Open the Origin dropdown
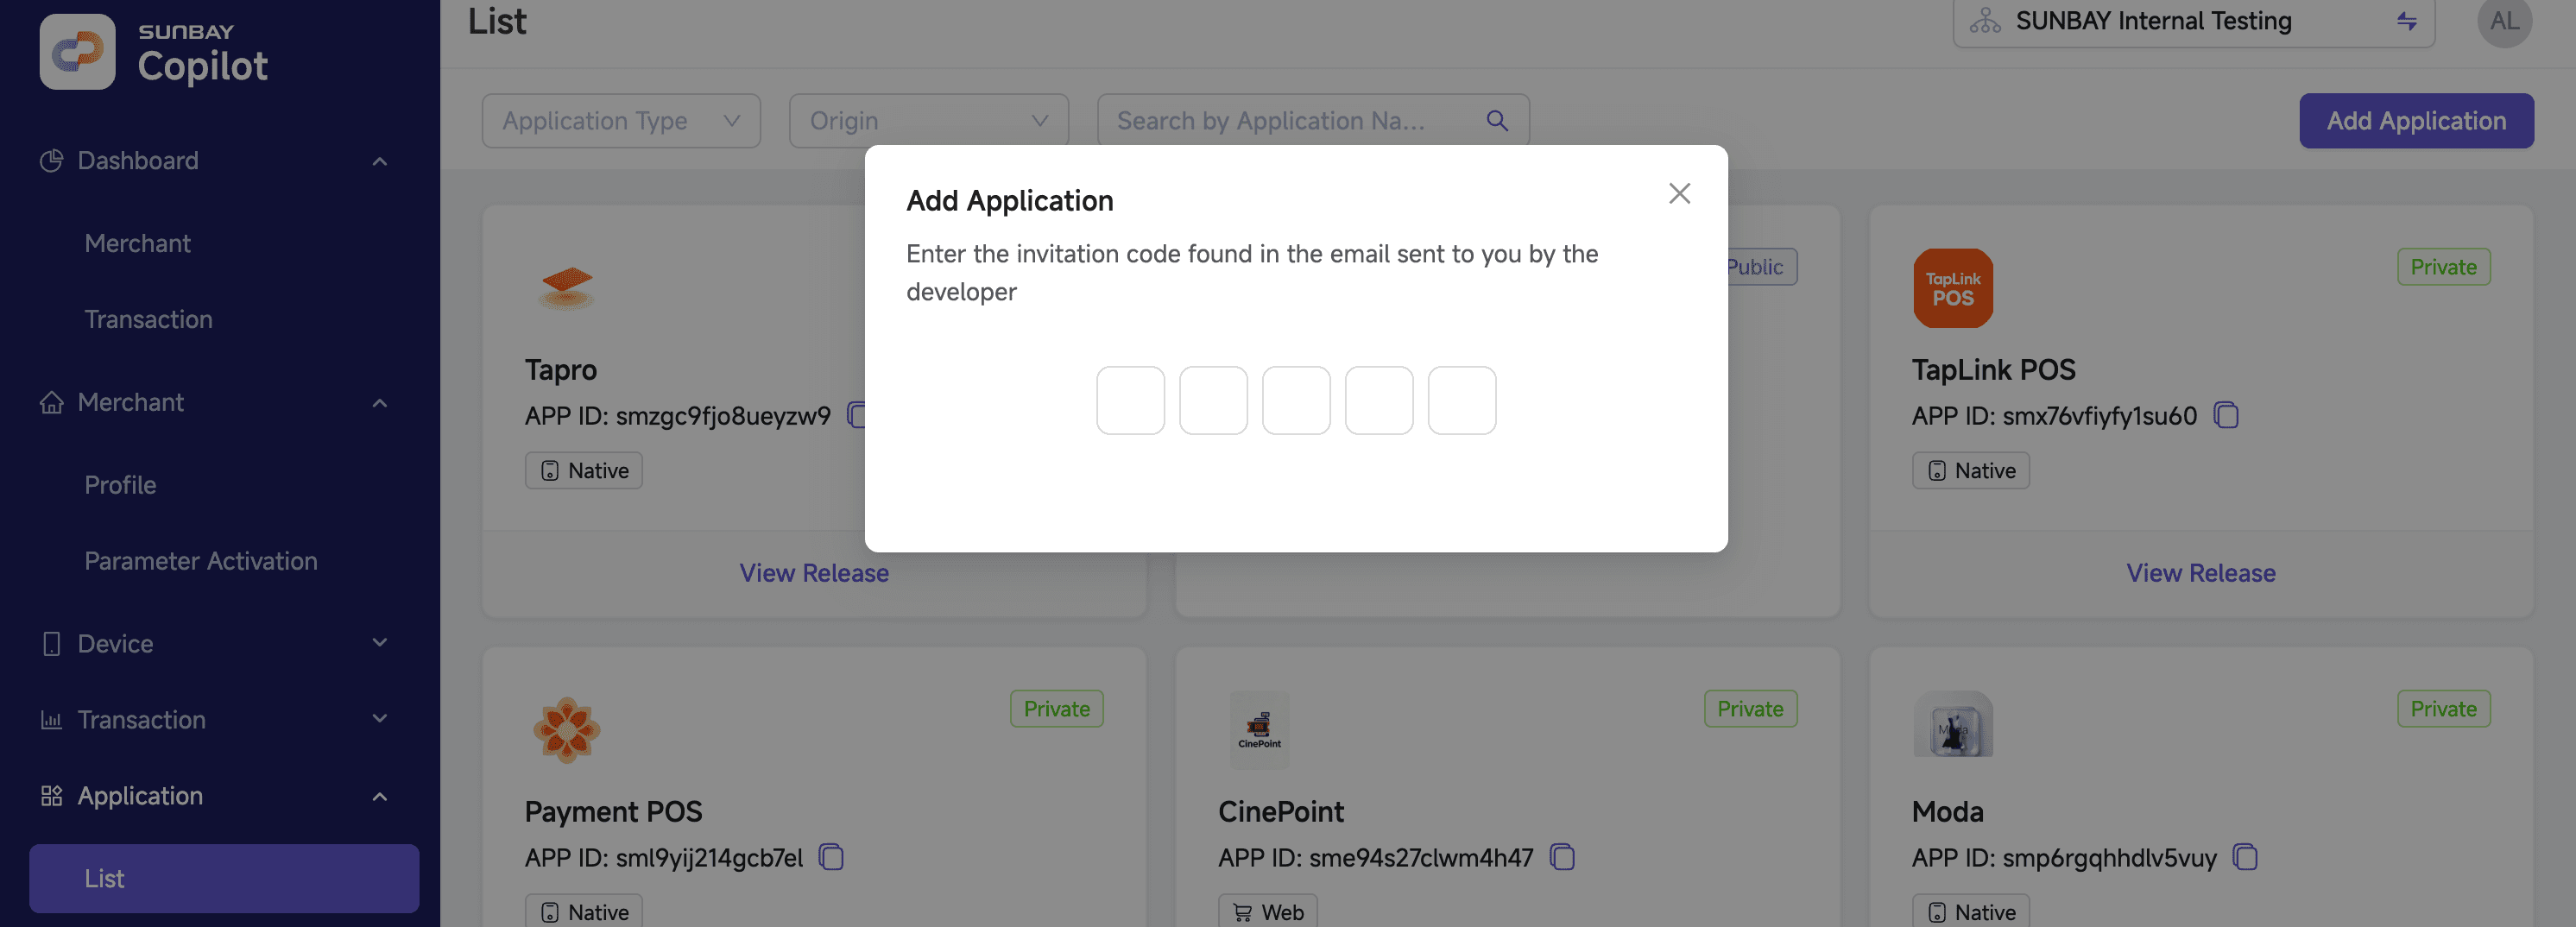The width and height of the screenshot is (2576, 927). pos(928,121)
